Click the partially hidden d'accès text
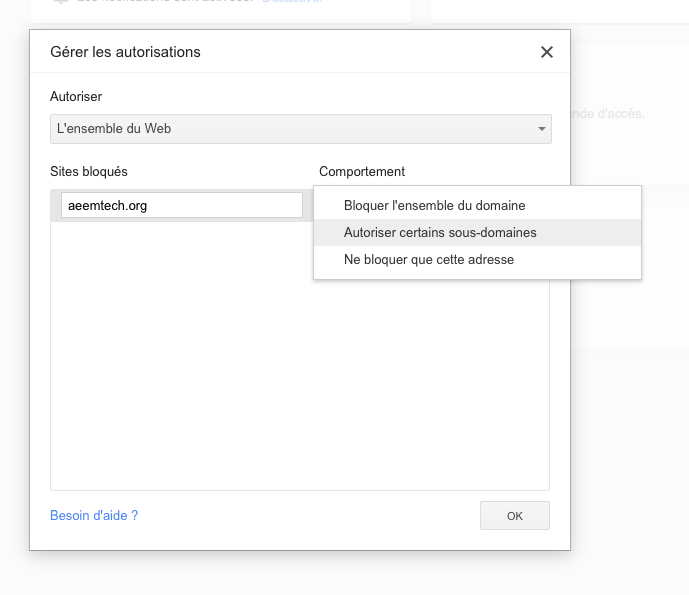Viewport: 689px width, 595px height. [610, 113]
